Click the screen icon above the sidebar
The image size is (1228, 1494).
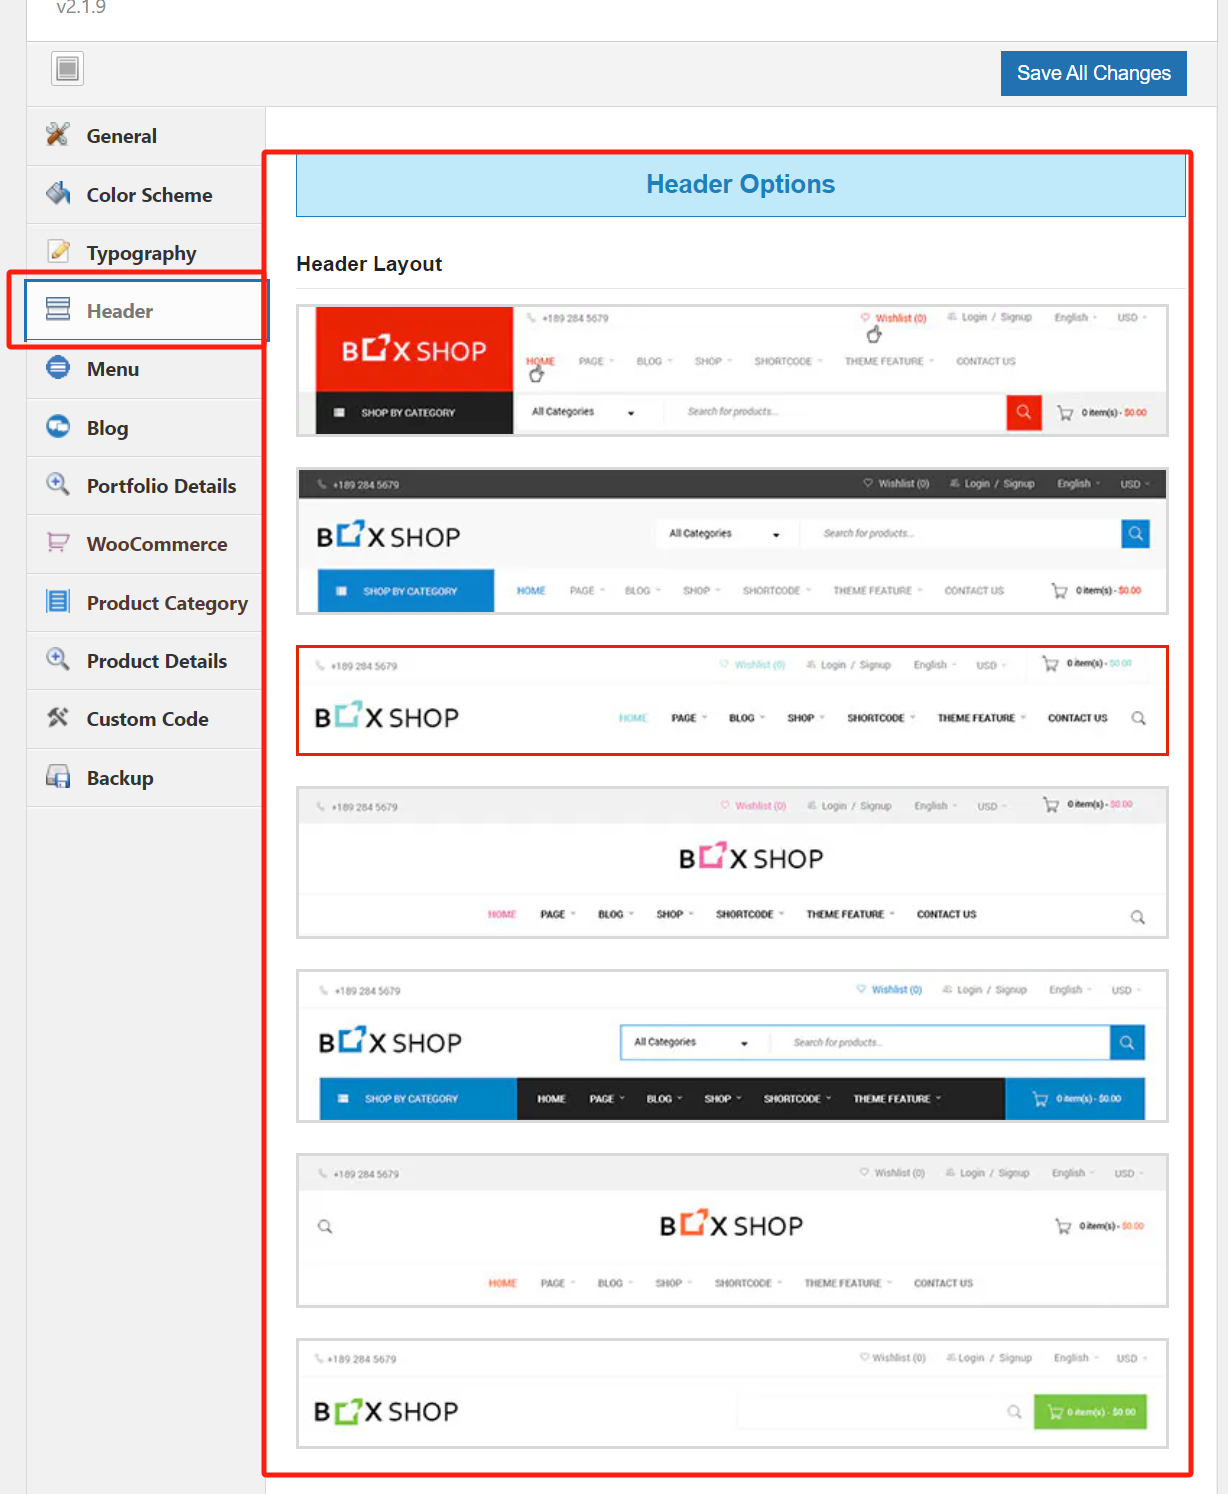click(x=67, y=68)
